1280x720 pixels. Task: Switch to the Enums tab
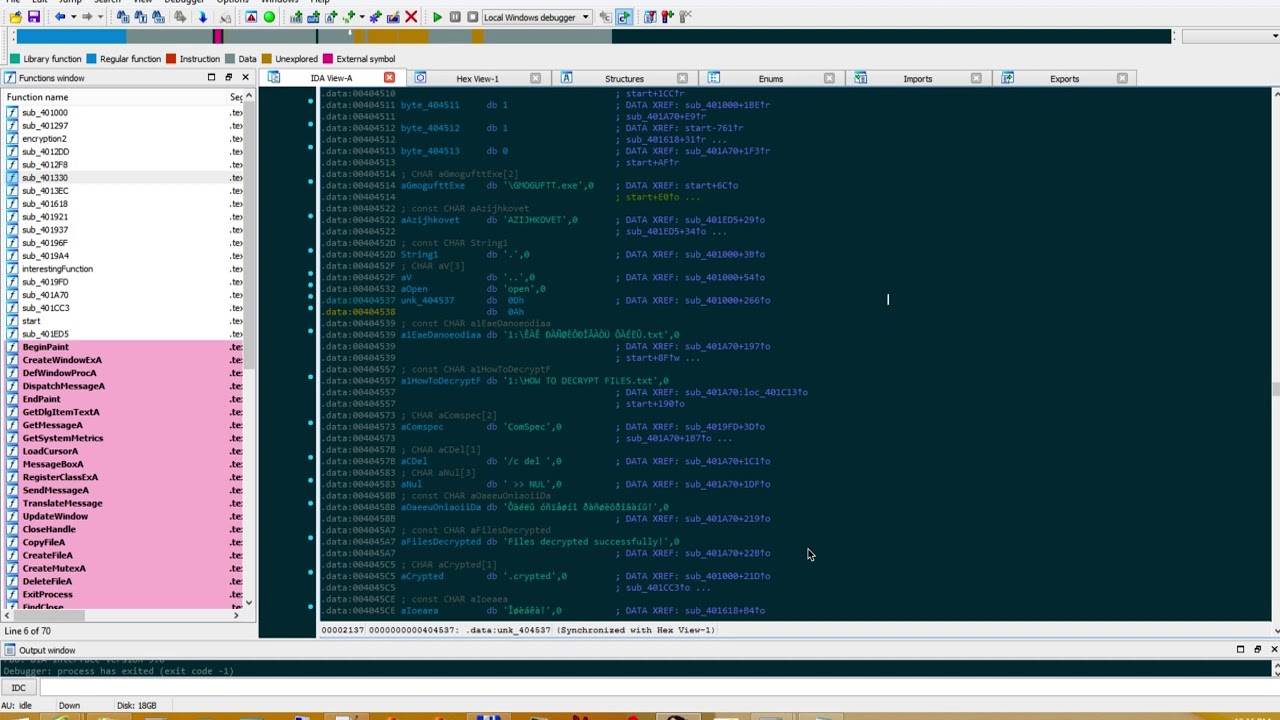pos(771,79)
